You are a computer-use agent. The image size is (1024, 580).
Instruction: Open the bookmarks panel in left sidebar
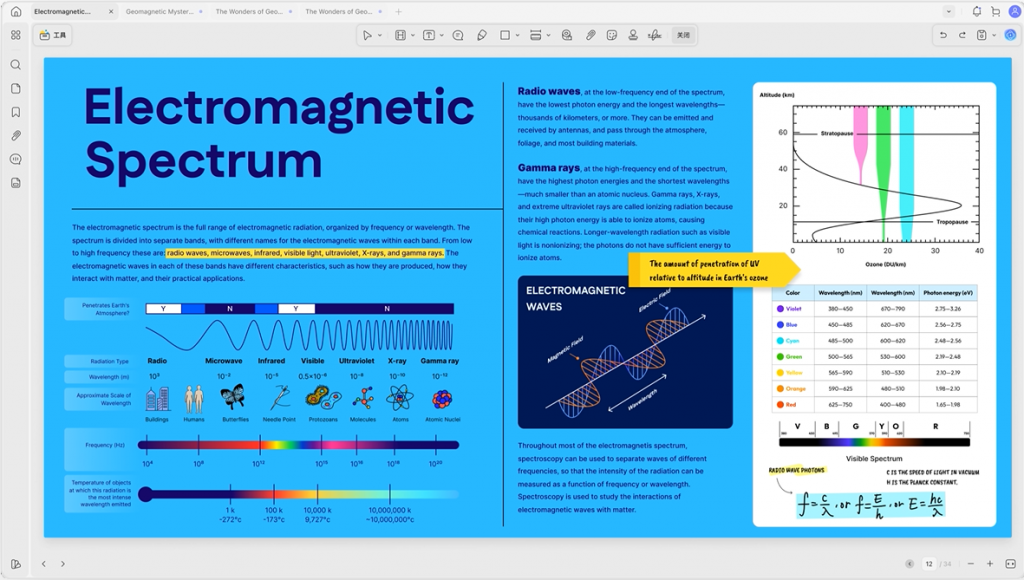(x=16, y=112)
